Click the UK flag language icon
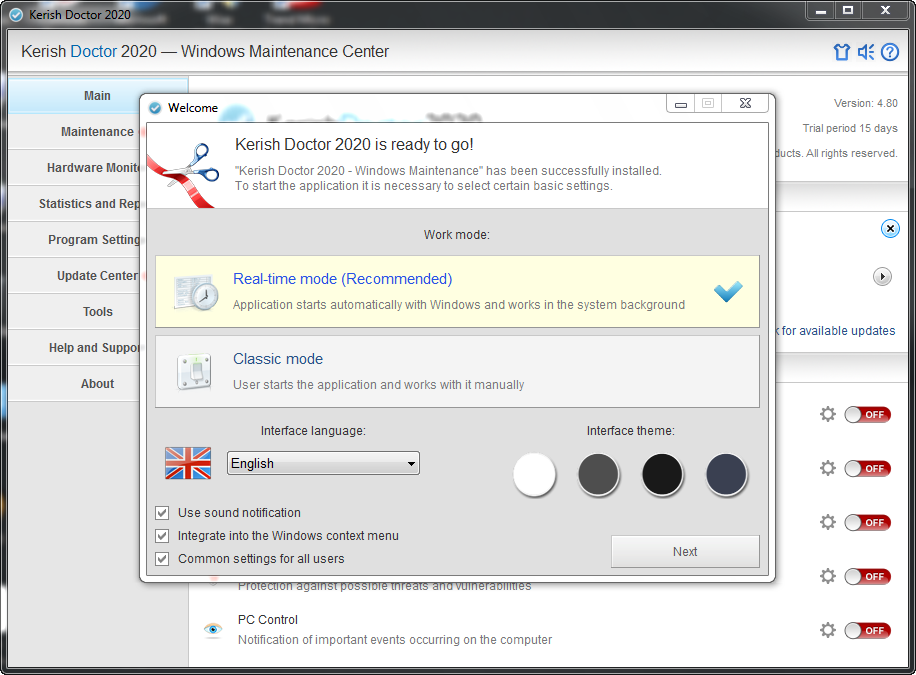This screenshot has height=675, width=916. click(x=188, y=463)
